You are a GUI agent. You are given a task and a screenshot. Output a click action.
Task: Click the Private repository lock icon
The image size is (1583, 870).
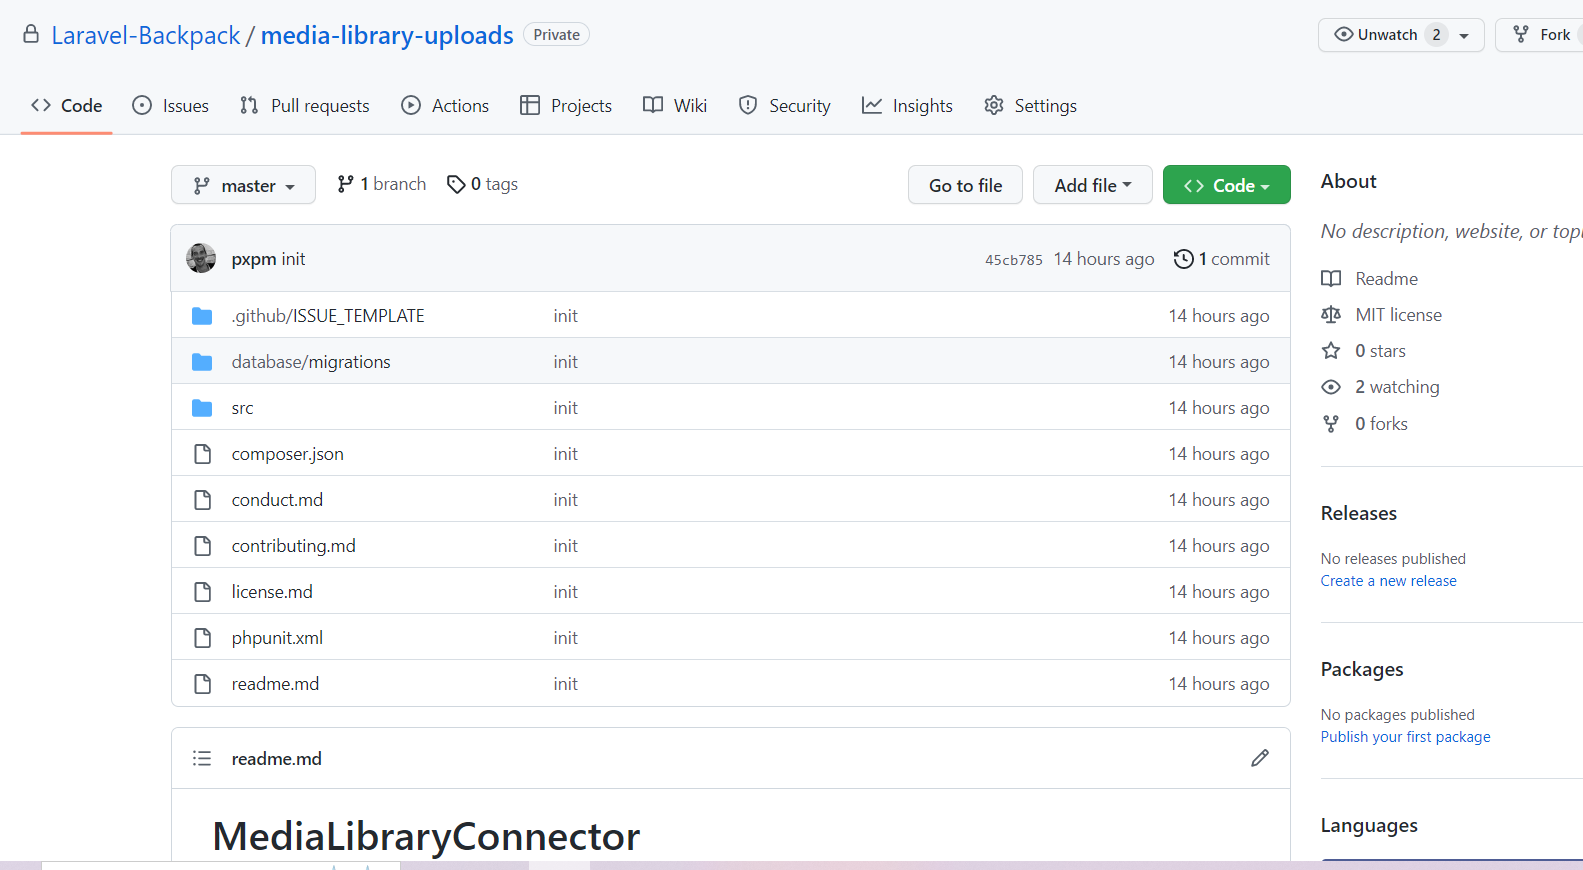pyautogui.click(x=31, y=34)
